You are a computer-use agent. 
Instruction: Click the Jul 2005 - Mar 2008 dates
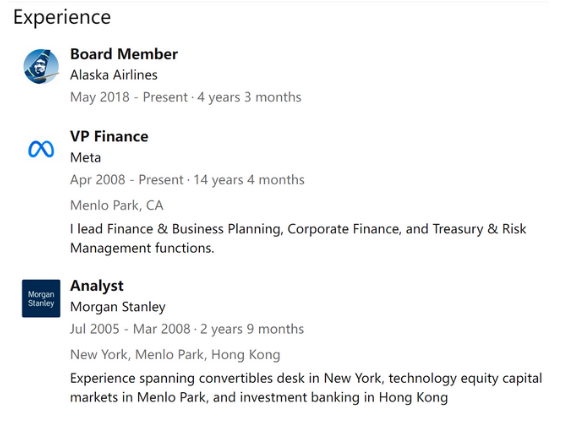point(130,329)
